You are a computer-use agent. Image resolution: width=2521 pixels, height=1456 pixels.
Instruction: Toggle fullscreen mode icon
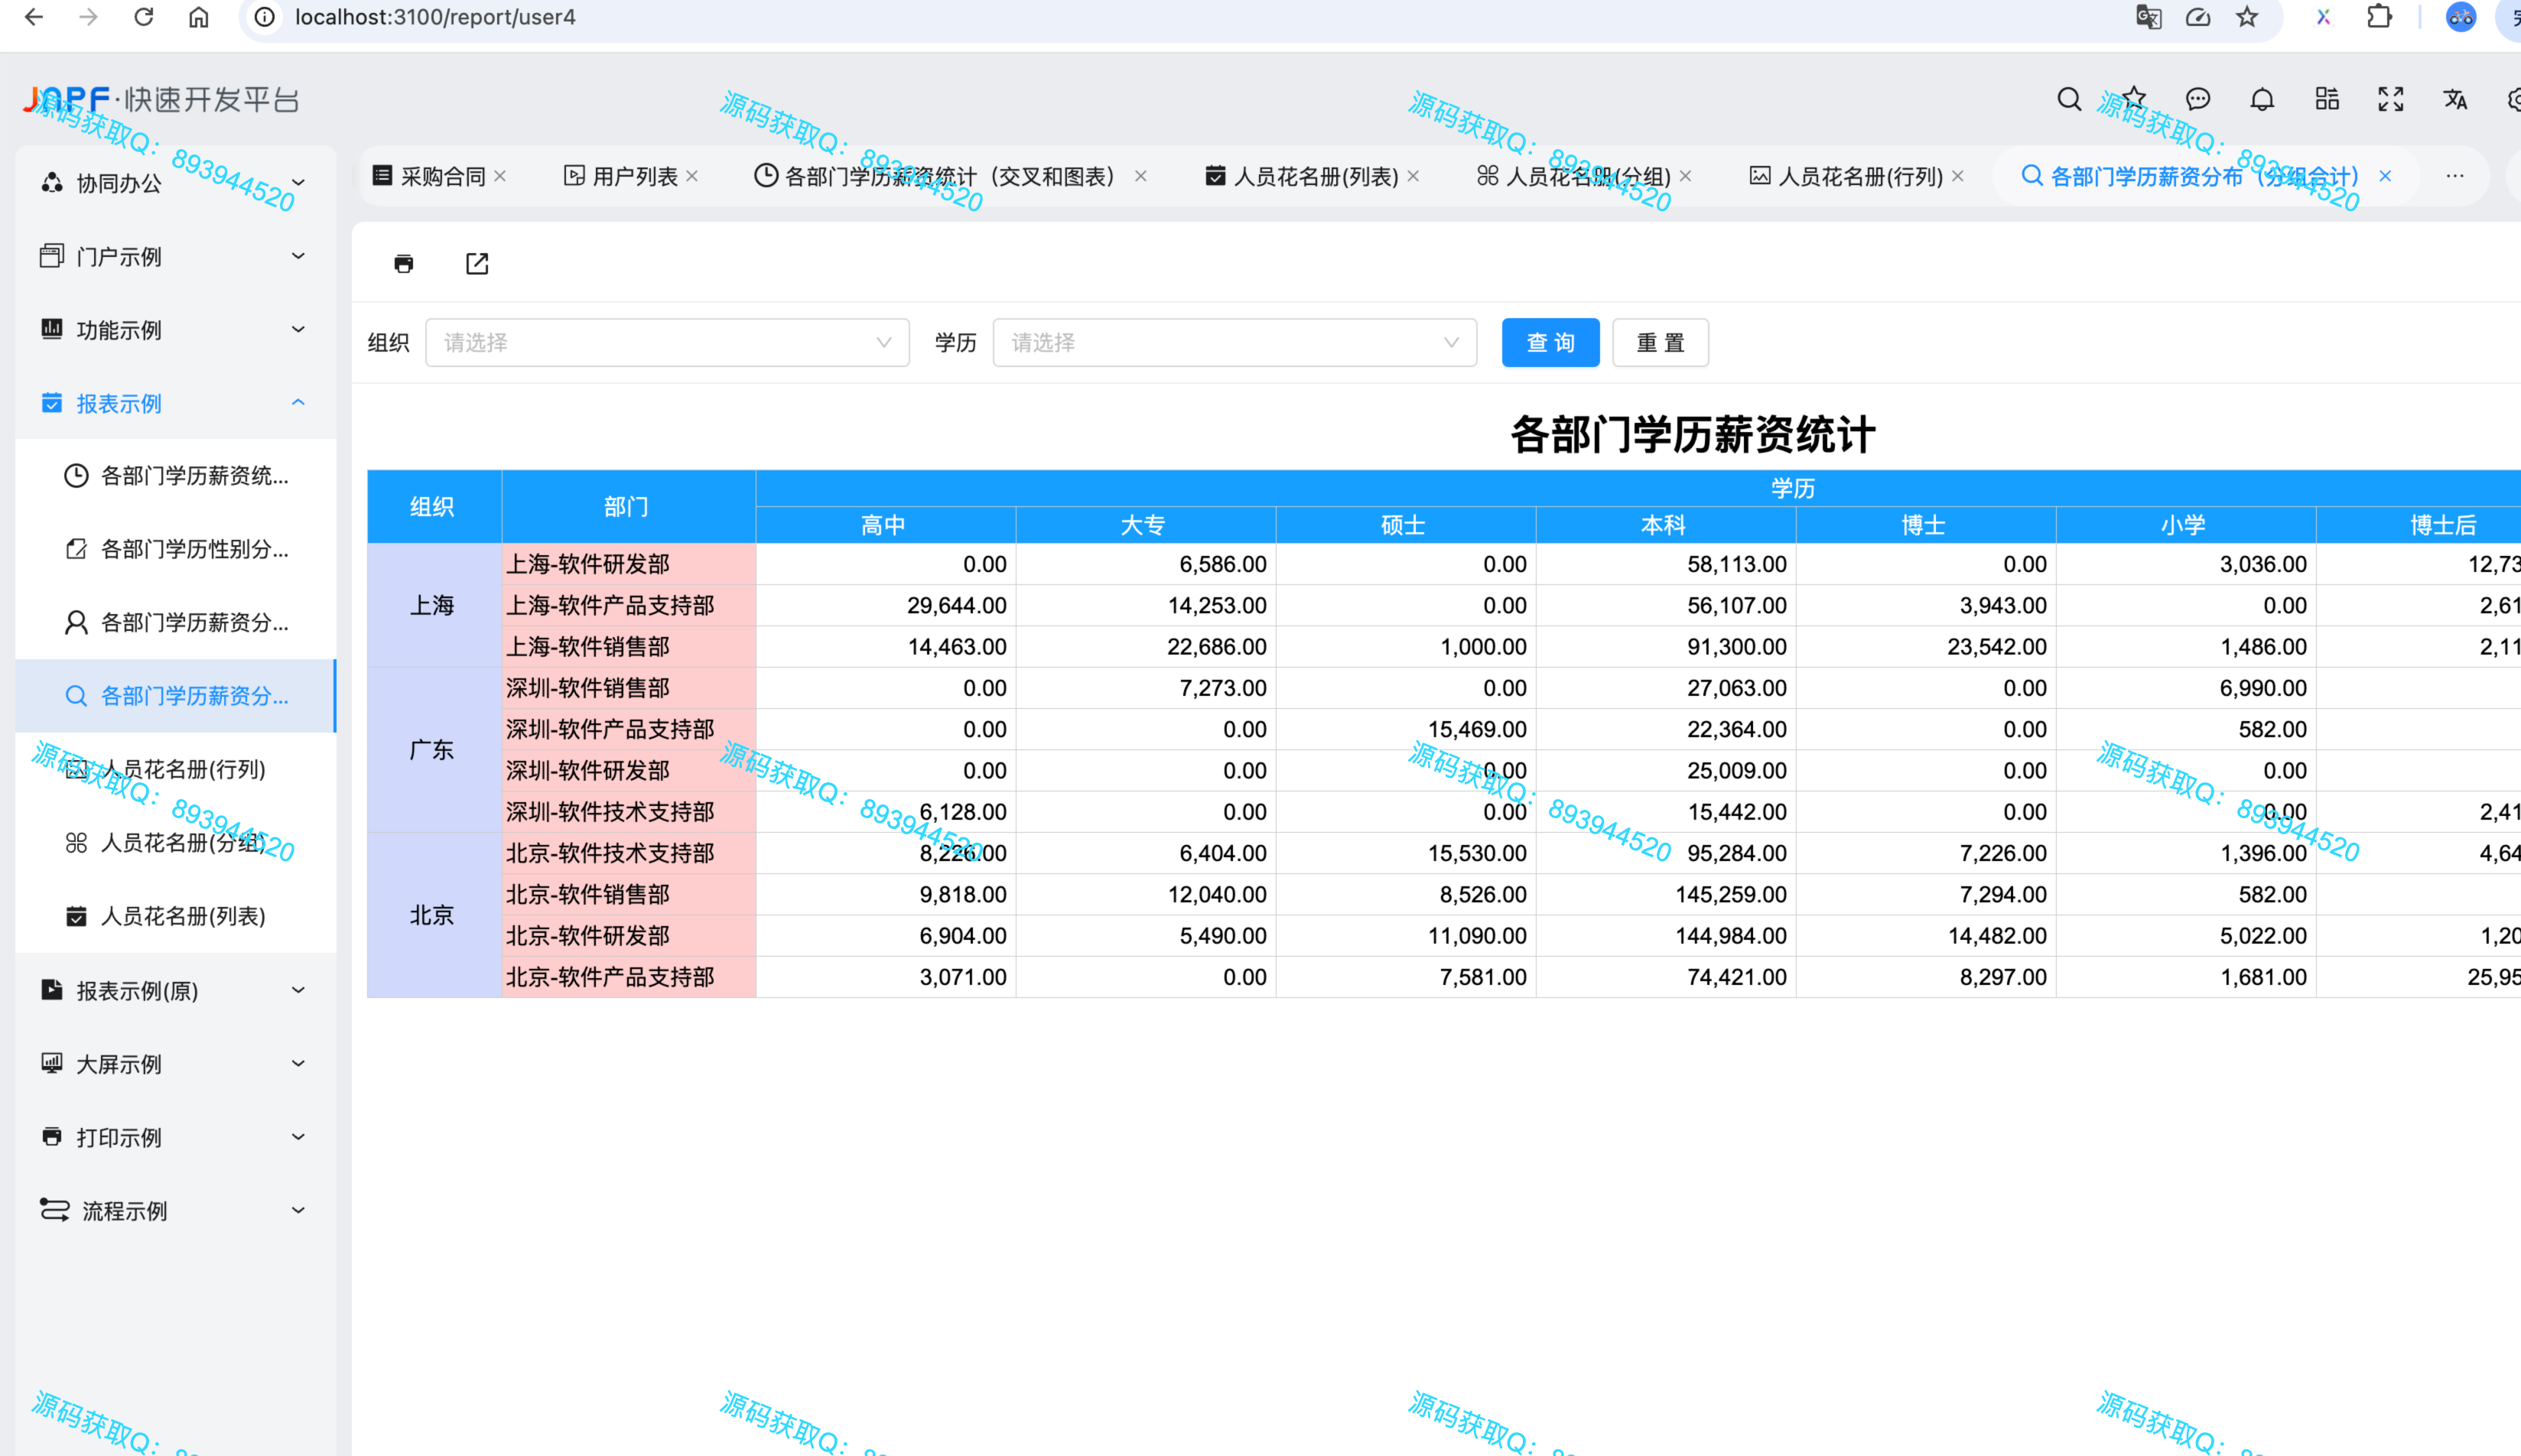2390,99
